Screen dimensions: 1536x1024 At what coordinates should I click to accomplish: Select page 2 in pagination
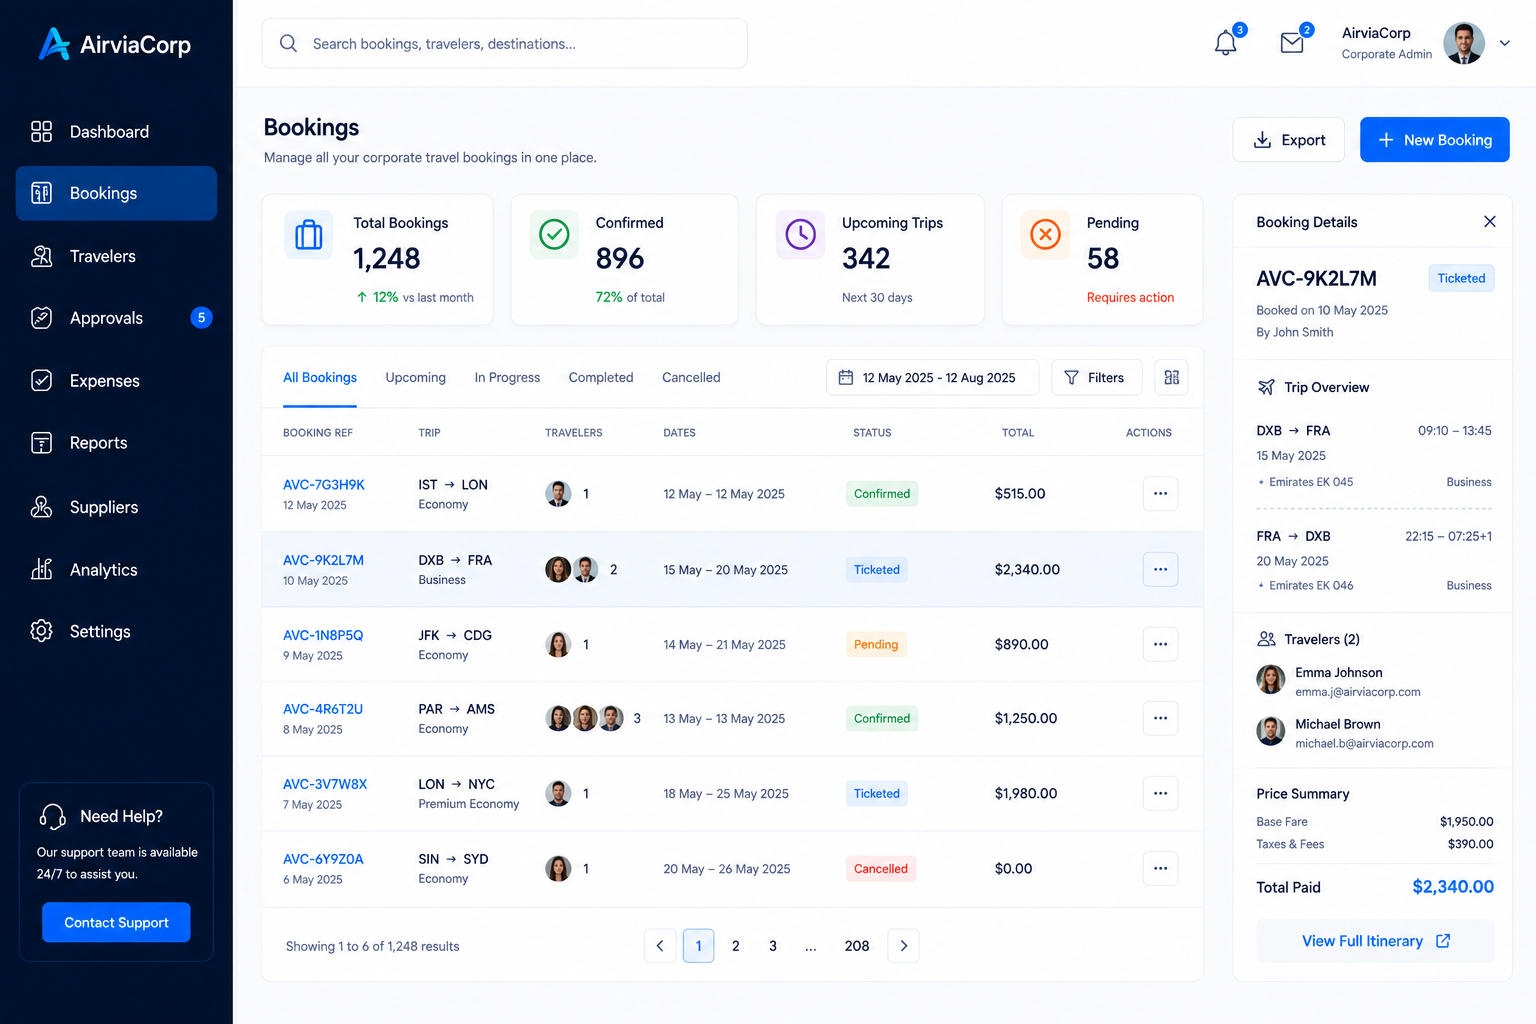click(x=736, y=946)
